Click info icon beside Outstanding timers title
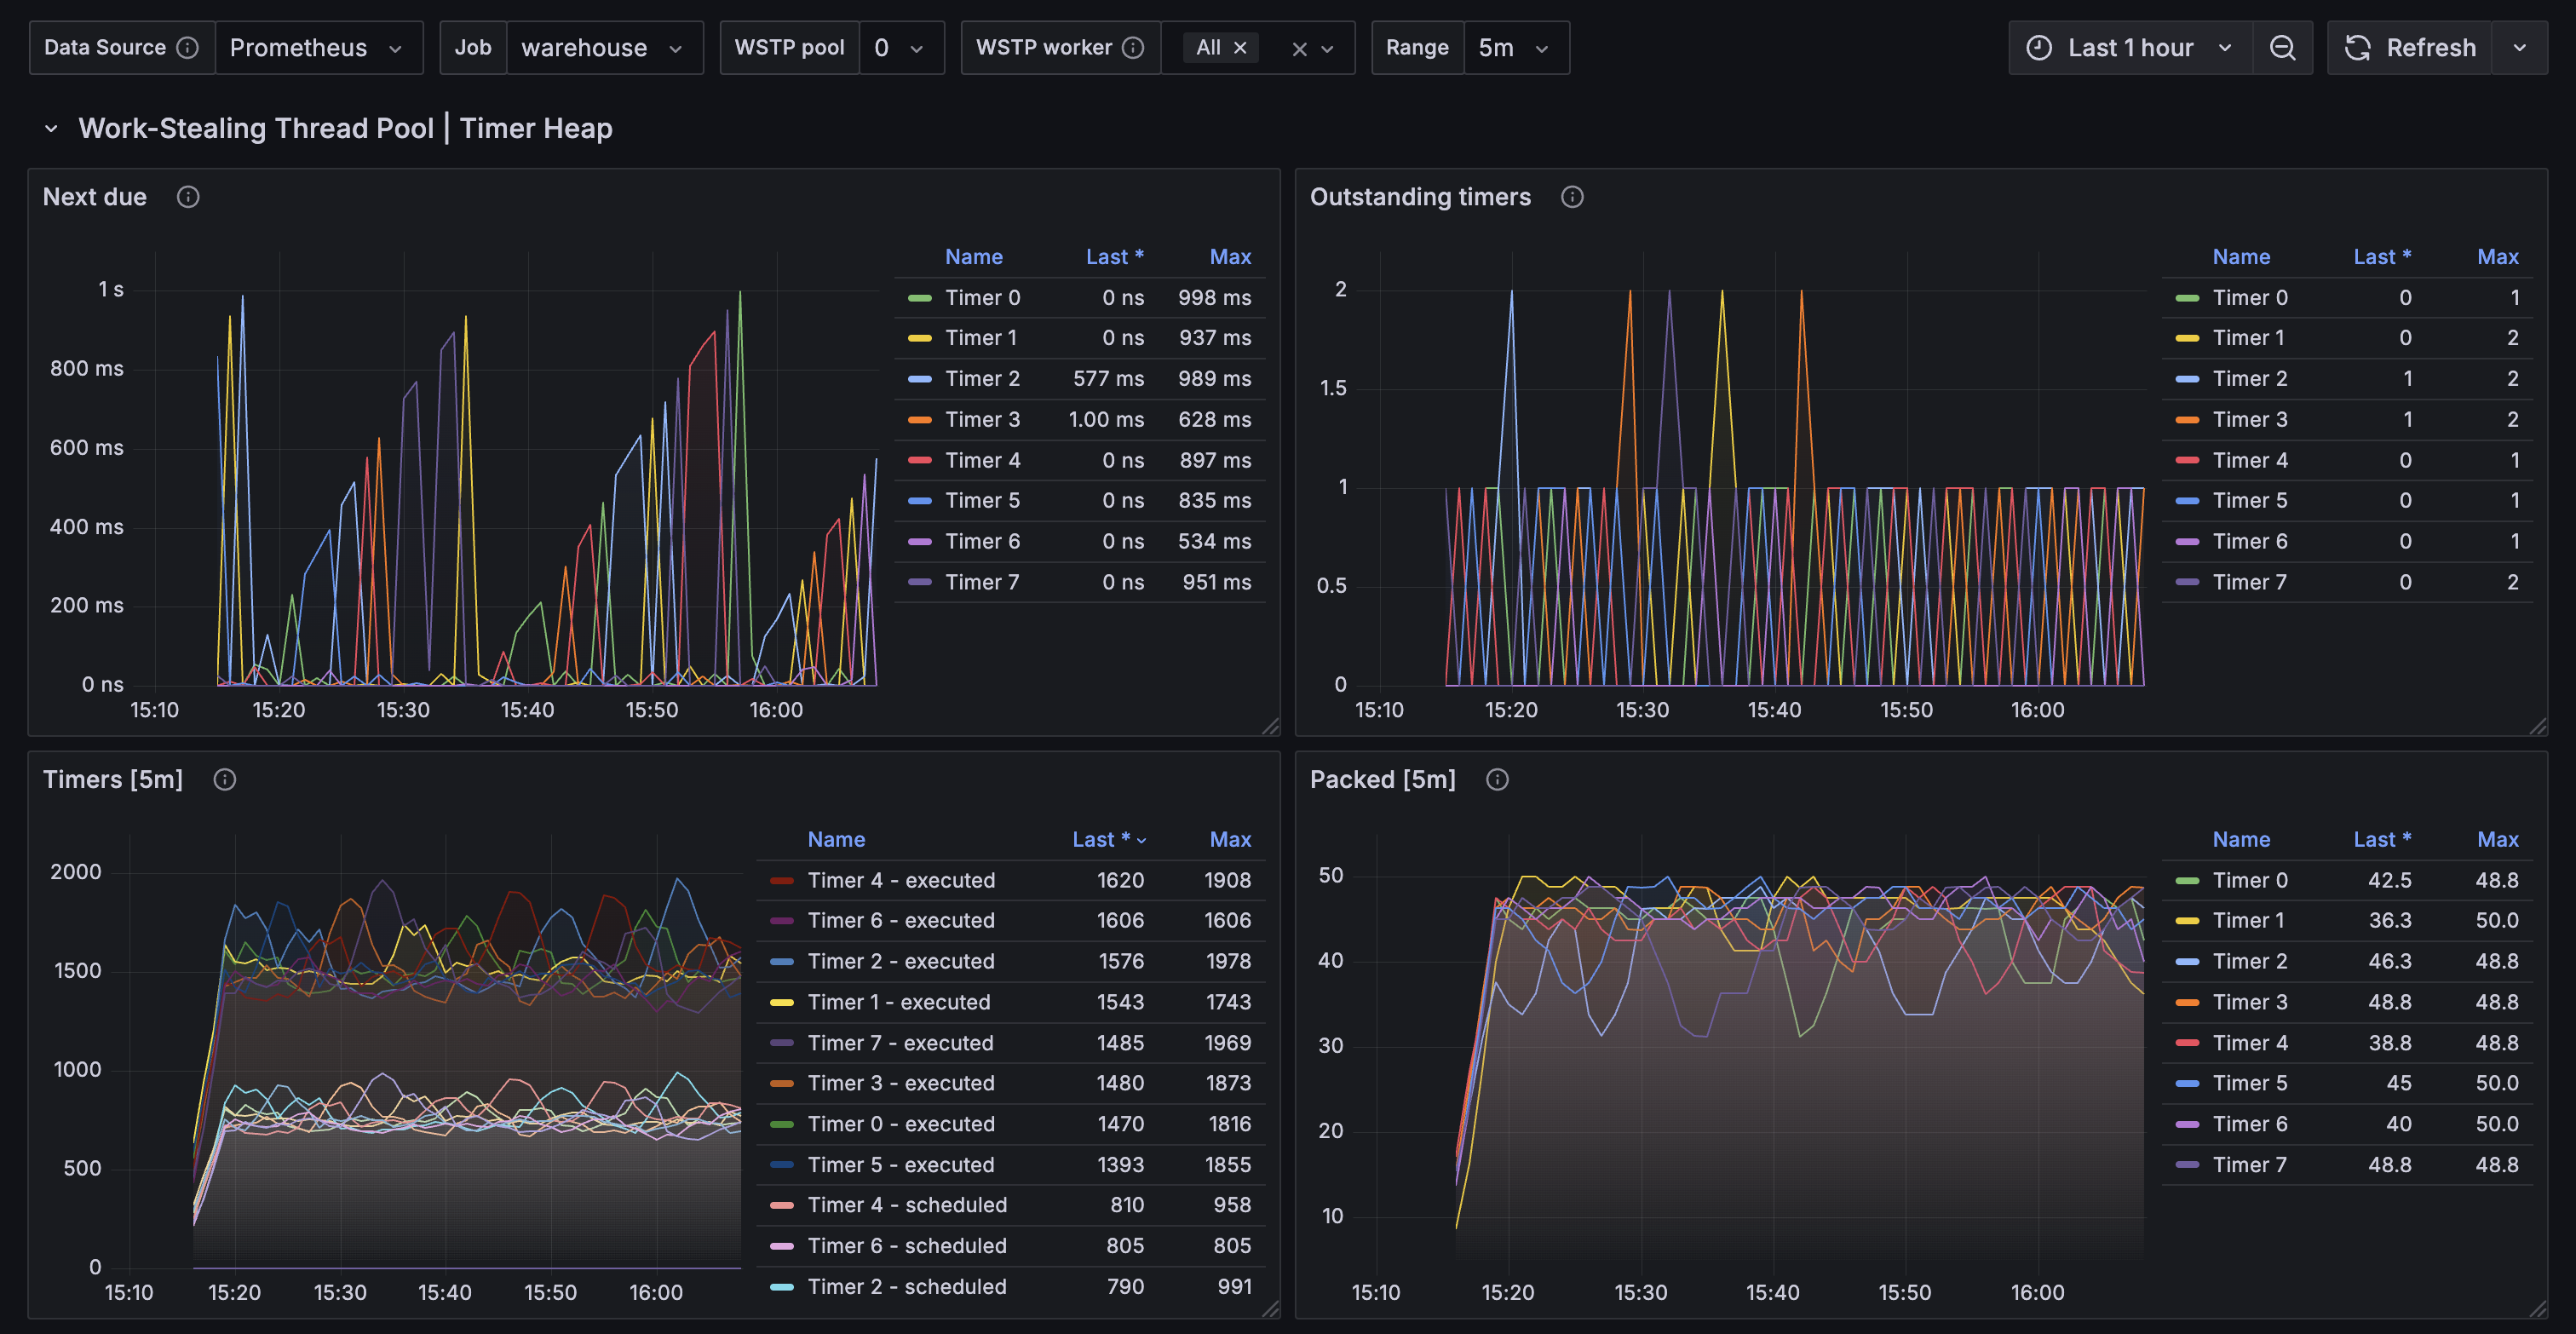2576x1334 pixels. pos(1572,197)
